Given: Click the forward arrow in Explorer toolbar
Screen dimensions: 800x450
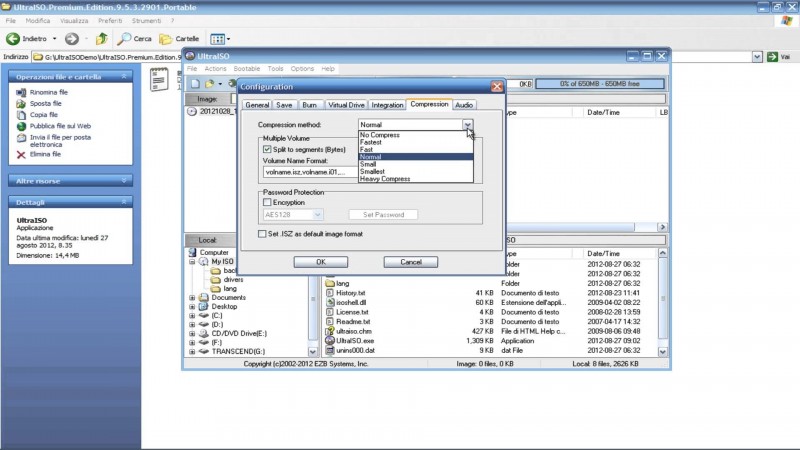Looking at the screenshot, I should click(71, 39).
